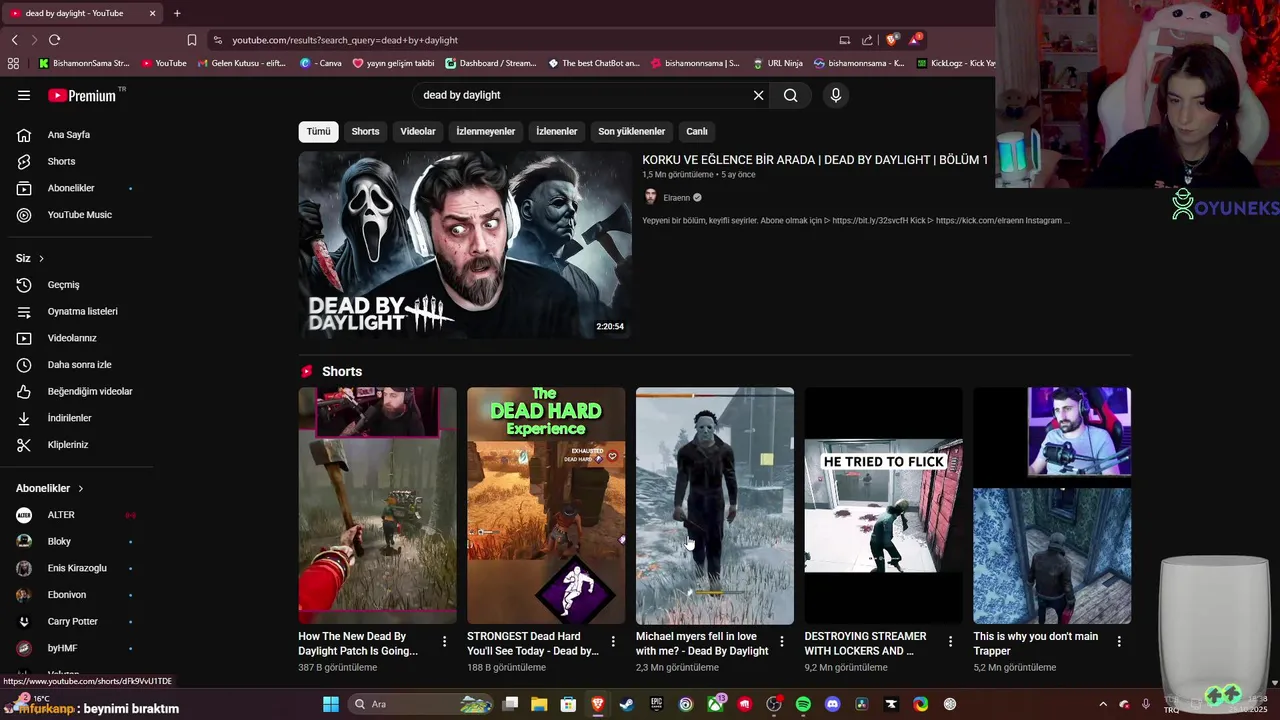
Task: Click the Canva bookmark in bookmarks bar
Action: click(321, 63)
